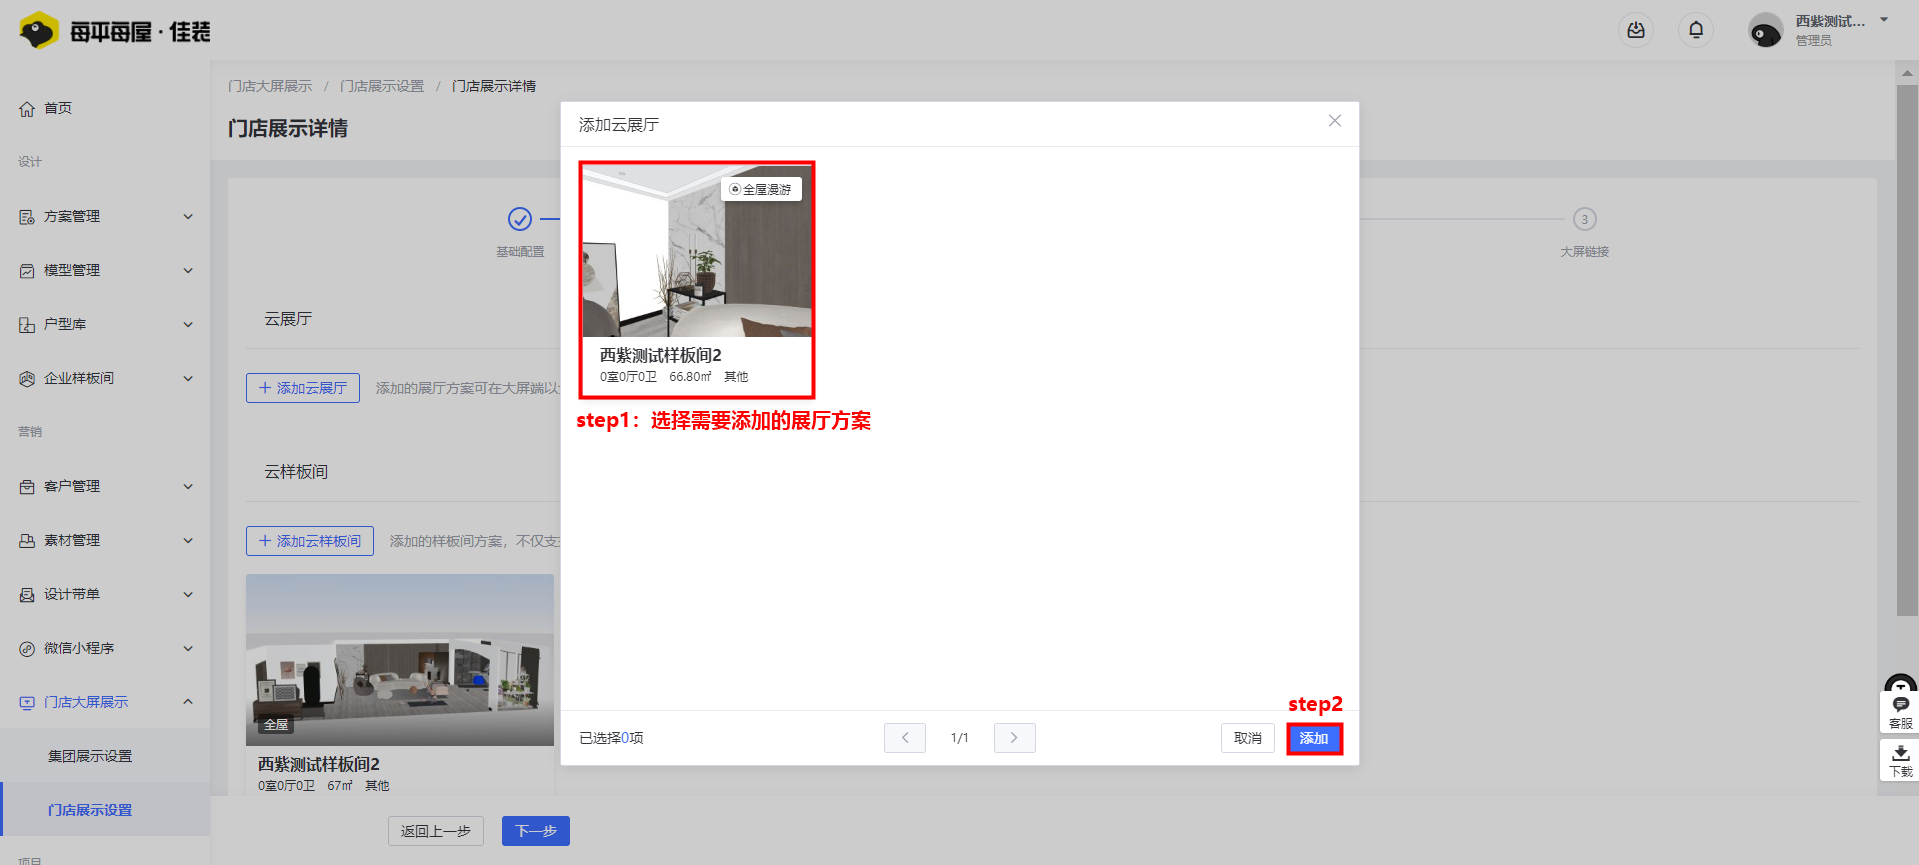Image resolution: width=1919 pixels, height=865 pixels.
Task: Click the 添加云展厅 button
Action: [303, 388]
